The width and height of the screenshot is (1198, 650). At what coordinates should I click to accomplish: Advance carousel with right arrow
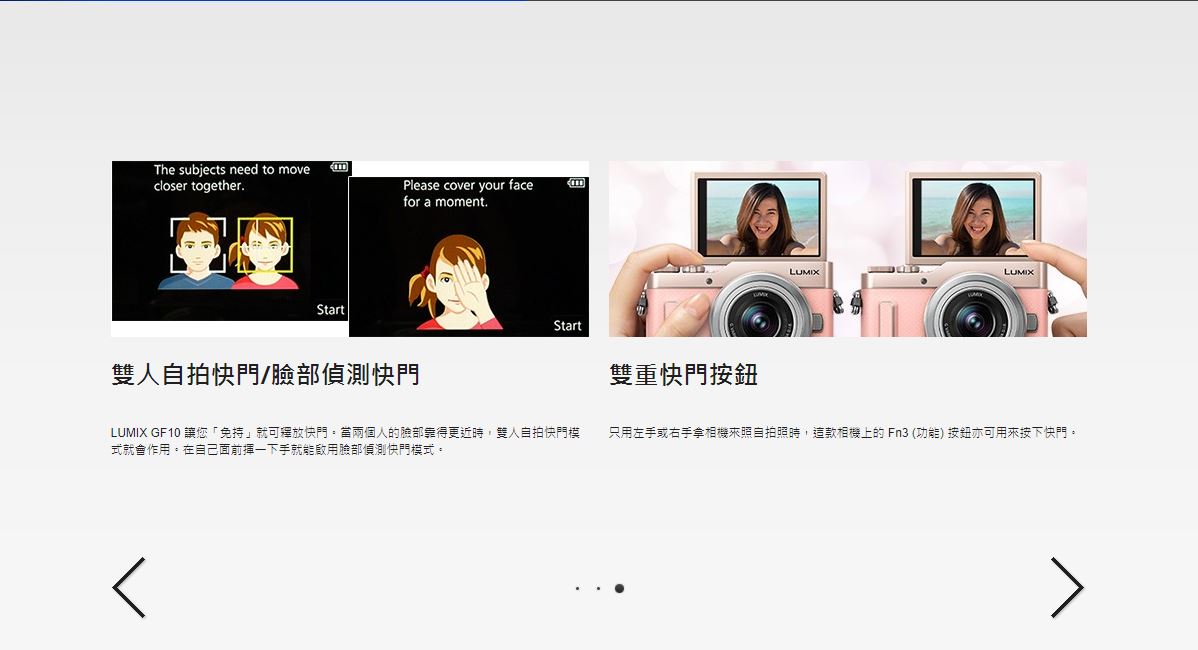1067,587
